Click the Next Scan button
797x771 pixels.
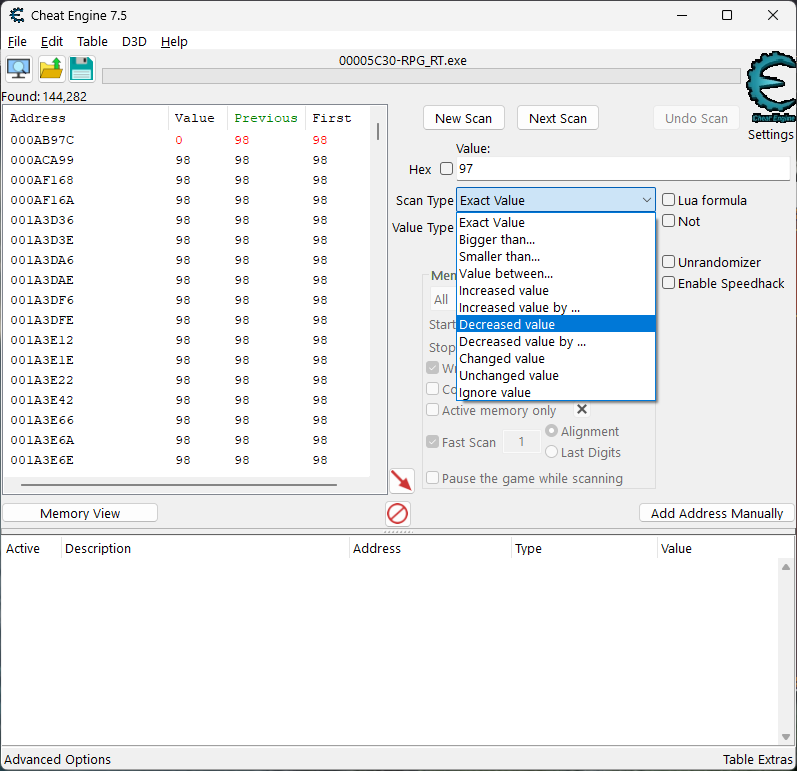(x=558, y=118)
